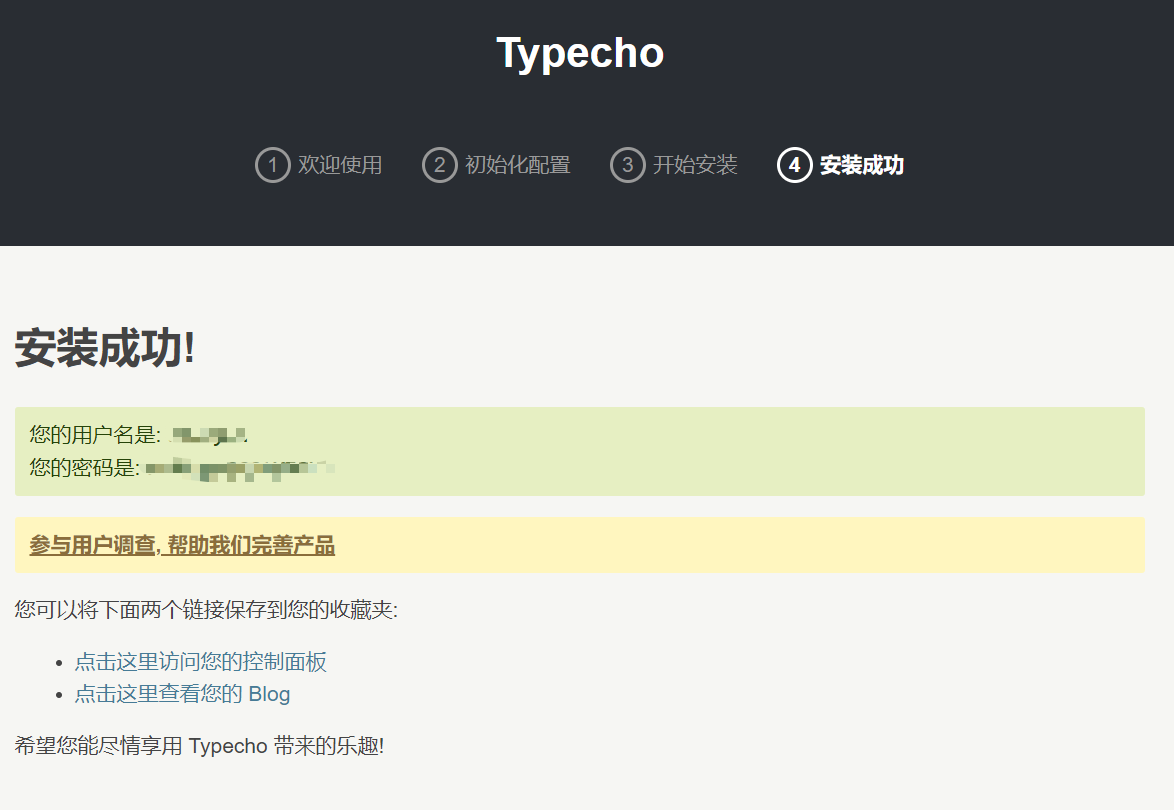
Task: Click the active 安装成功 step label
Action: 862,165
